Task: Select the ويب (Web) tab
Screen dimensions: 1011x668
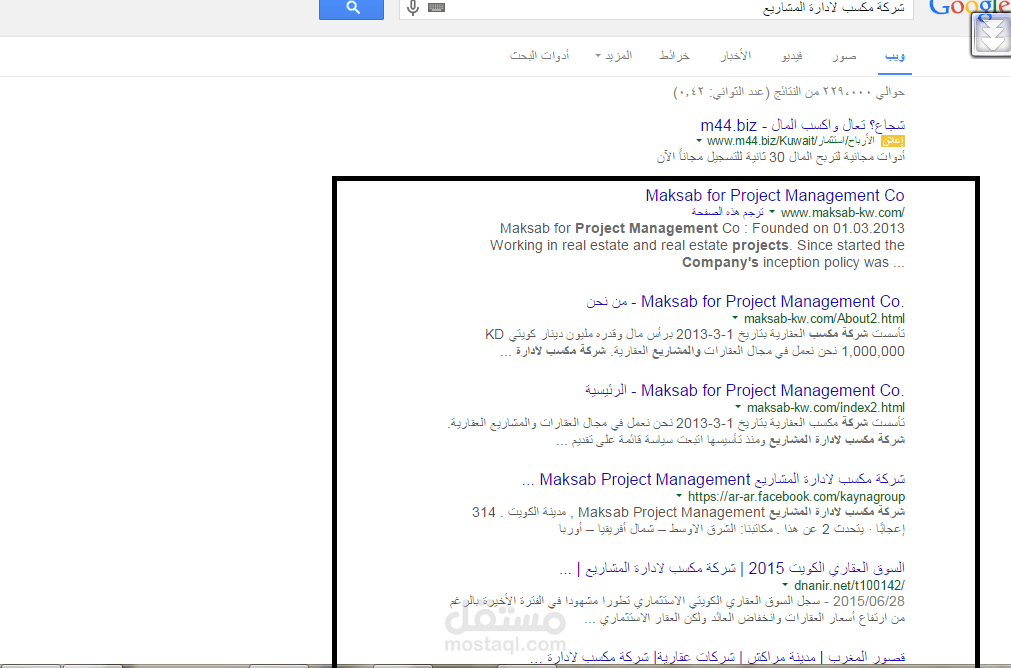Action: click(x=895, y=56)
